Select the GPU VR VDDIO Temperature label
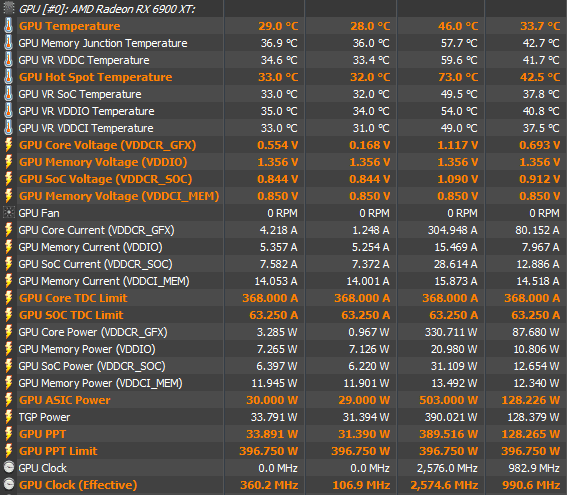The width and height of the screenshot is (567, 495). (x=86, y=111)
